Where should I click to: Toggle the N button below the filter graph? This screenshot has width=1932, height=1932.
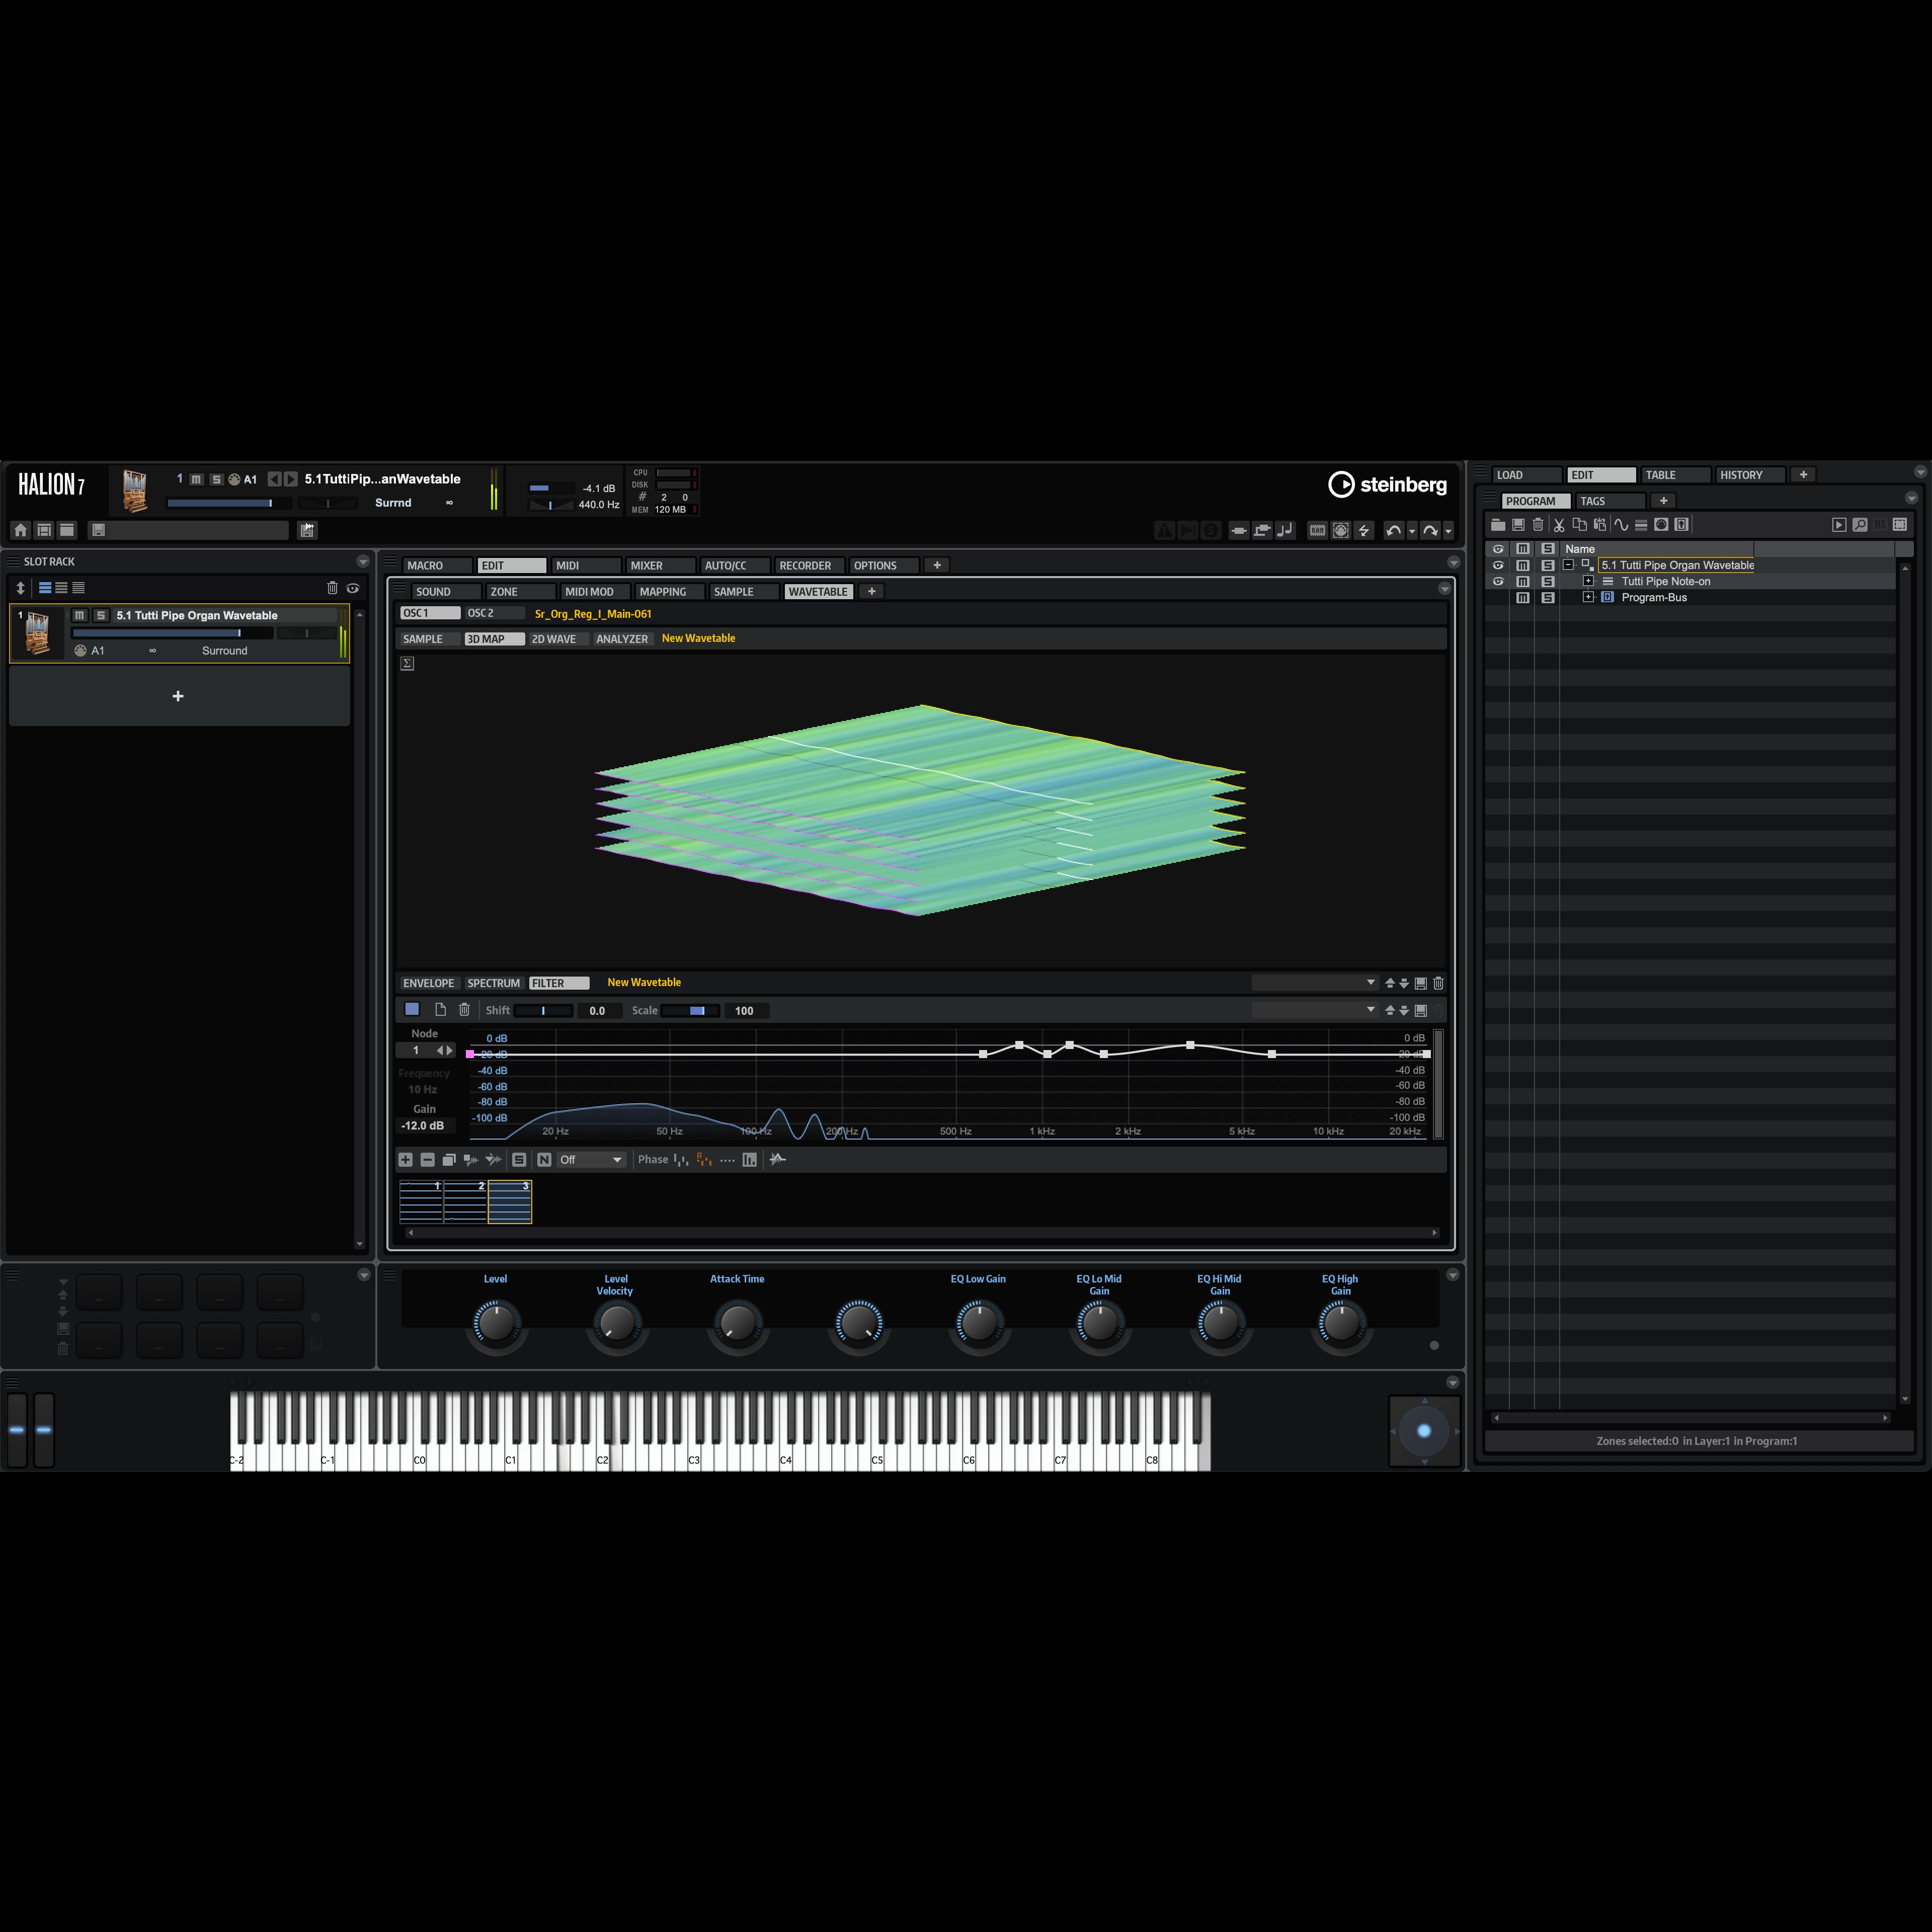pyautogui.click(x=544, y=1160)
